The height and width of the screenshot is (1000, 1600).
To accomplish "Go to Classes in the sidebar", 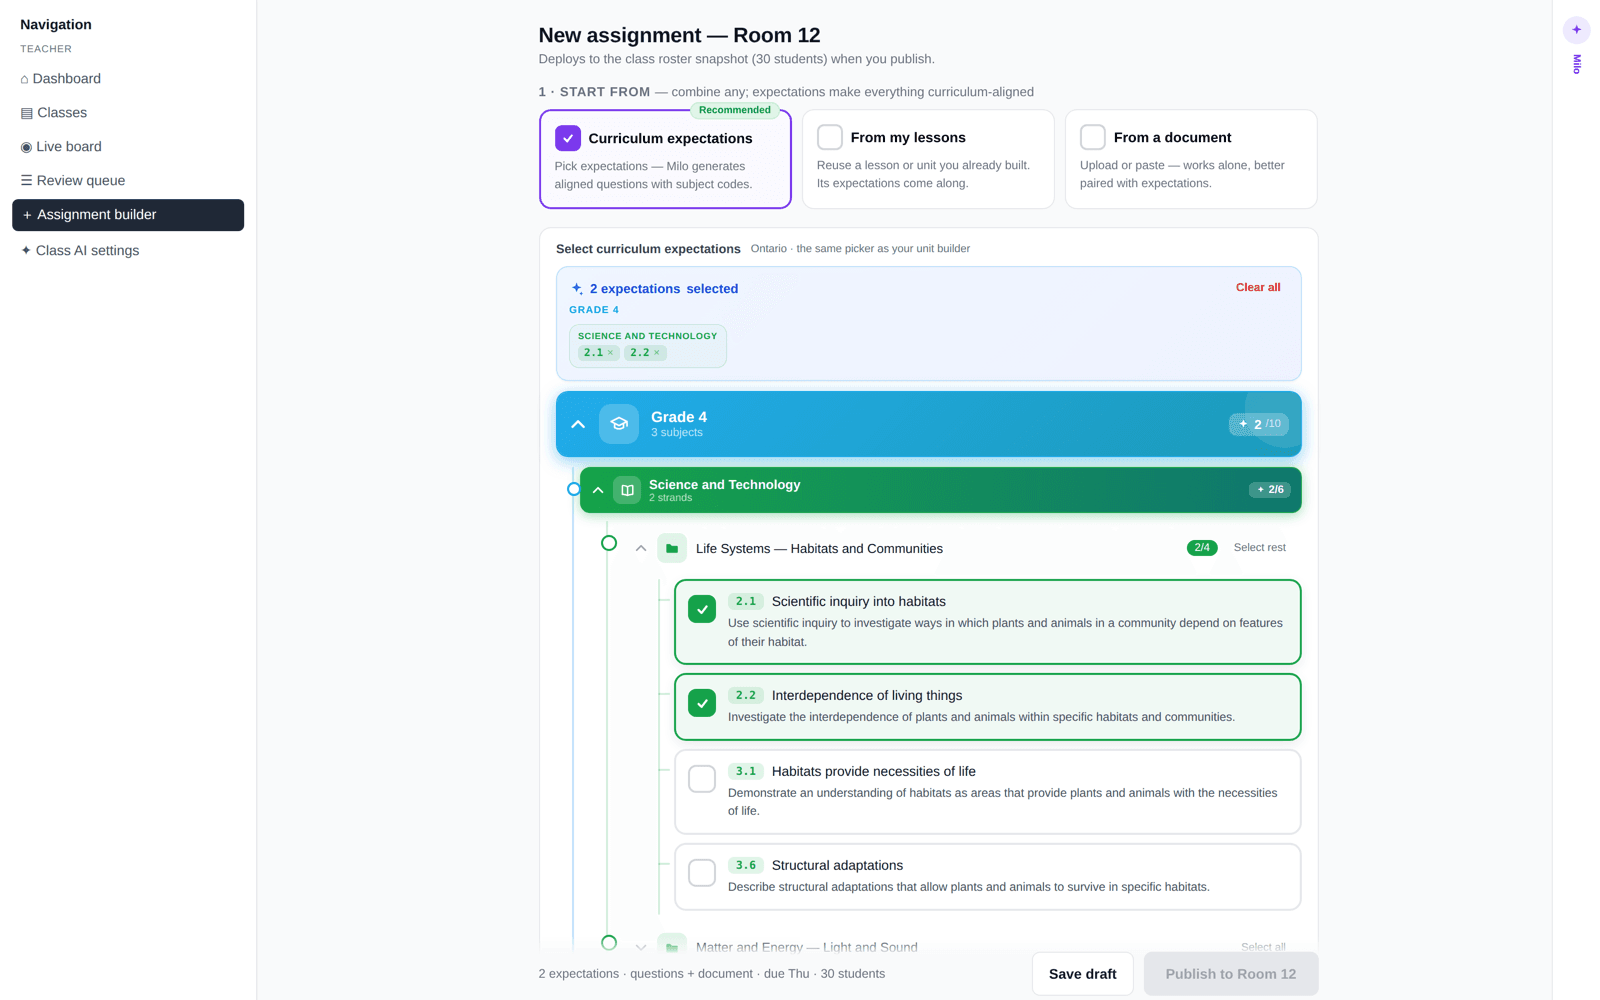I will [128, 113].
